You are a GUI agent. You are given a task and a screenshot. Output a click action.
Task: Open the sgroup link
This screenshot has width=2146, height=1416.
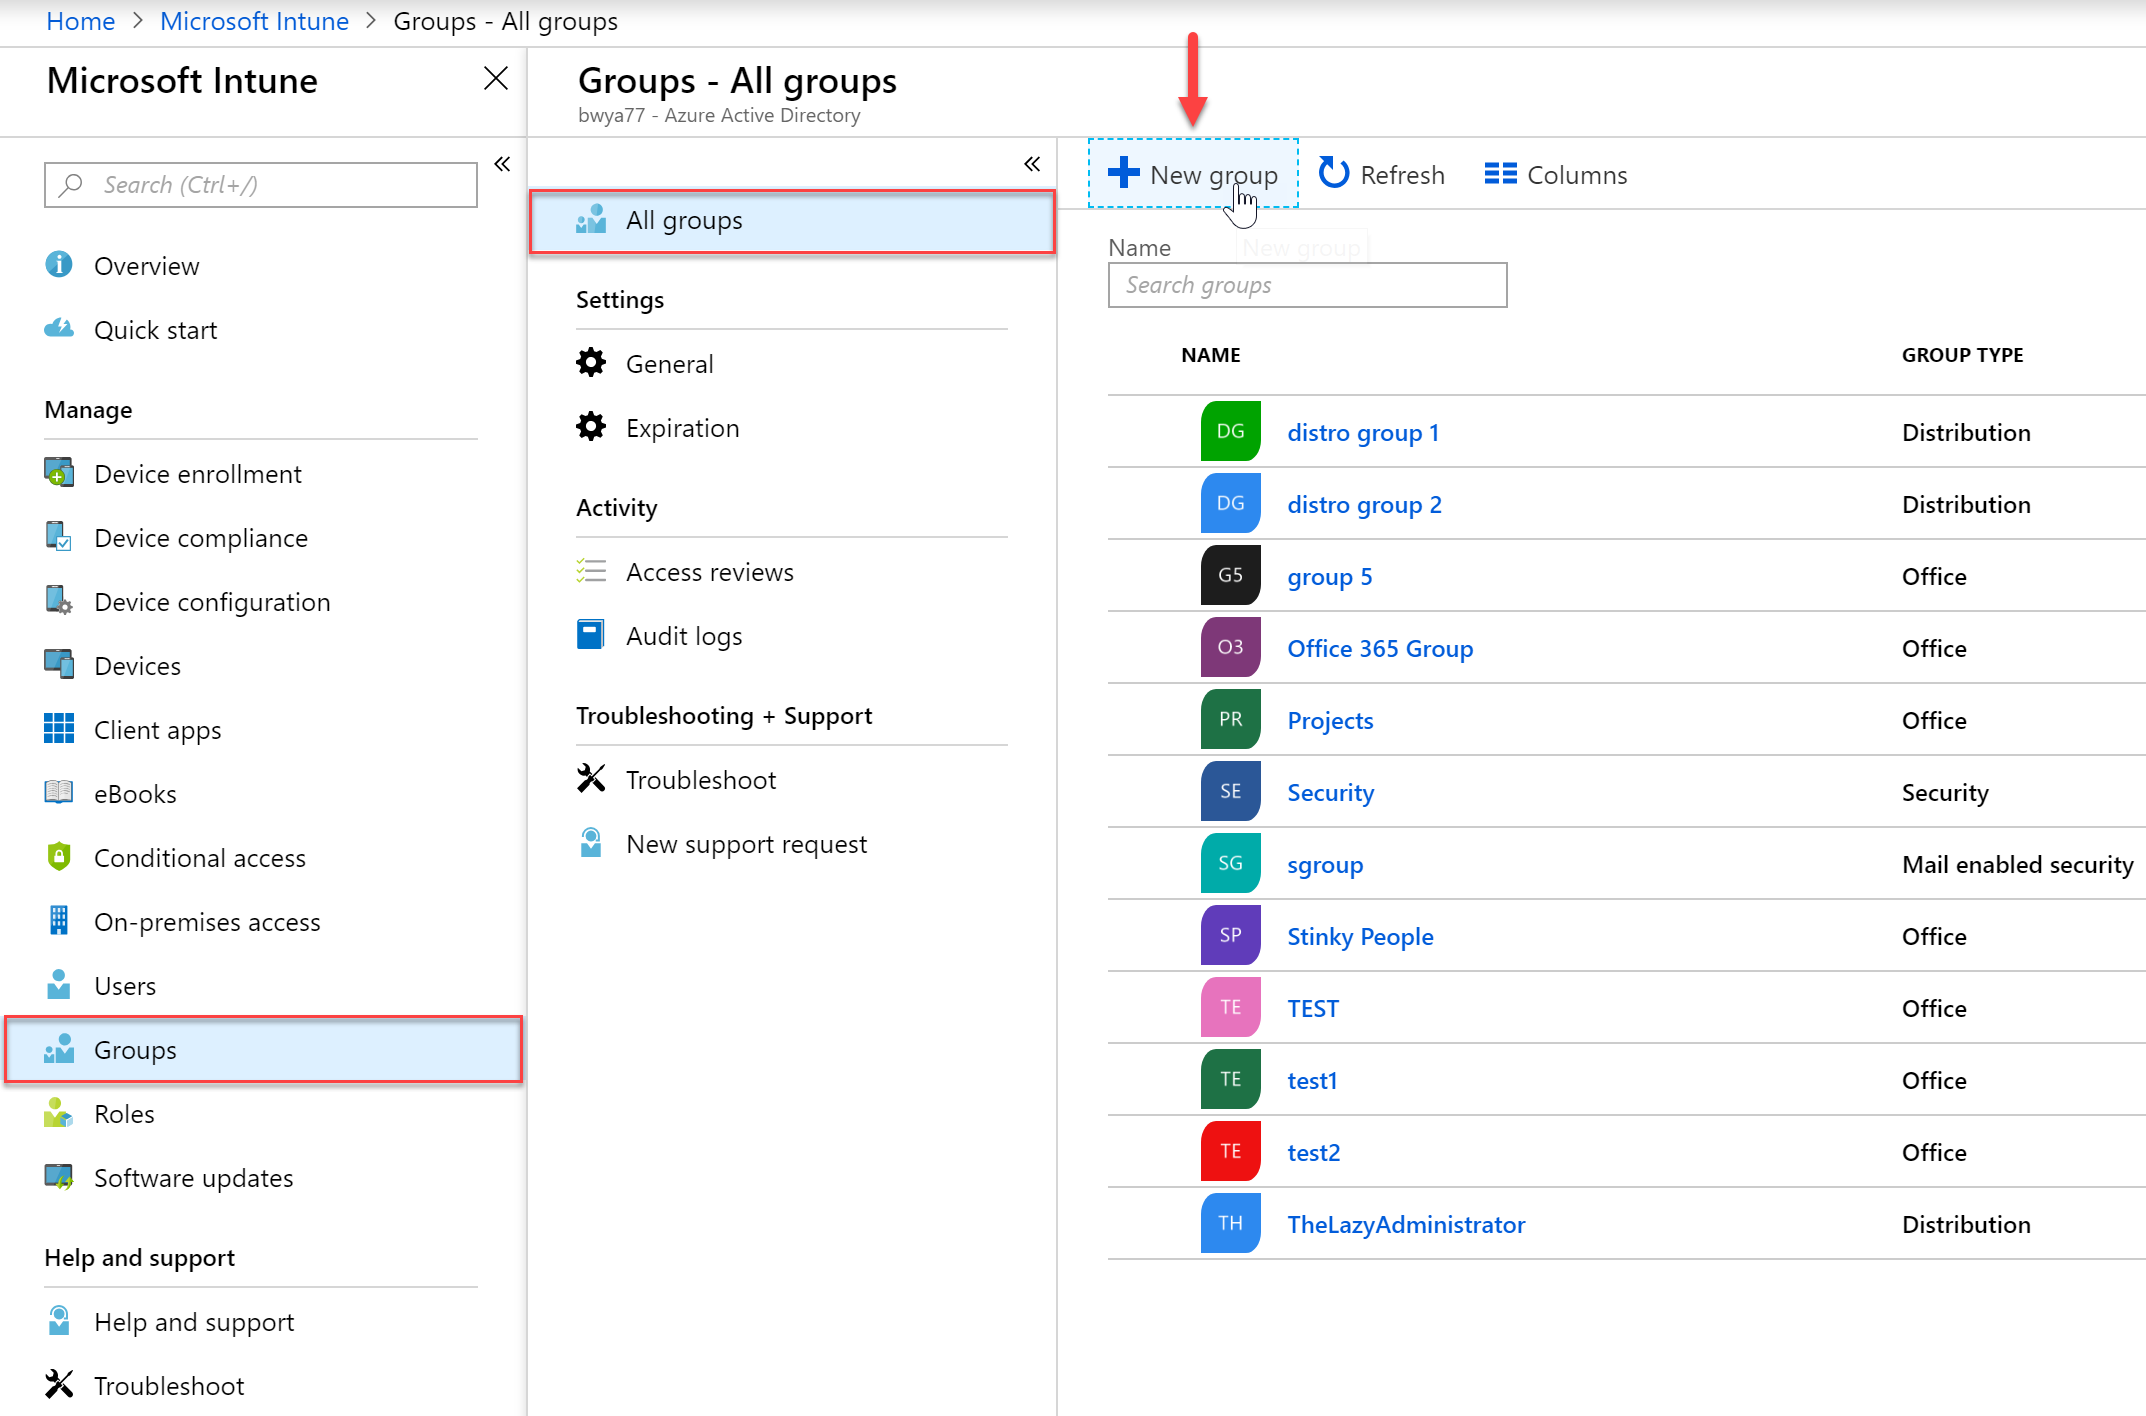click(x=1325, y=864)
